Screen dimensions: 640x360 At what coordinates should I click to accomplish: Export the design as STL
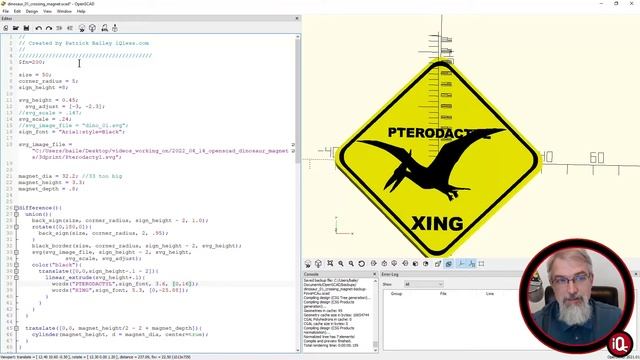[104, 28]
